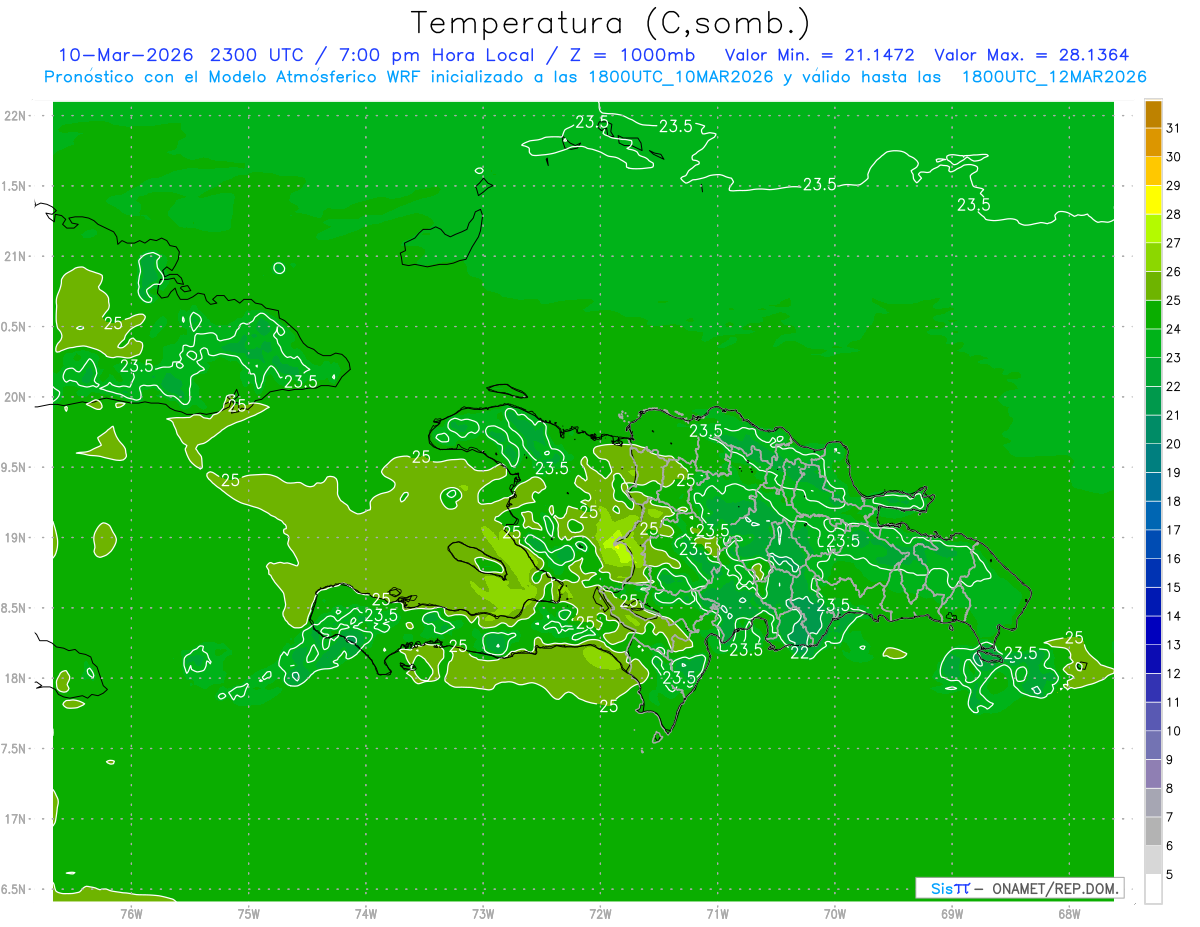Select 'Valor Min. = 21.1472' text

pyautogui.click(x=819, y=55)
